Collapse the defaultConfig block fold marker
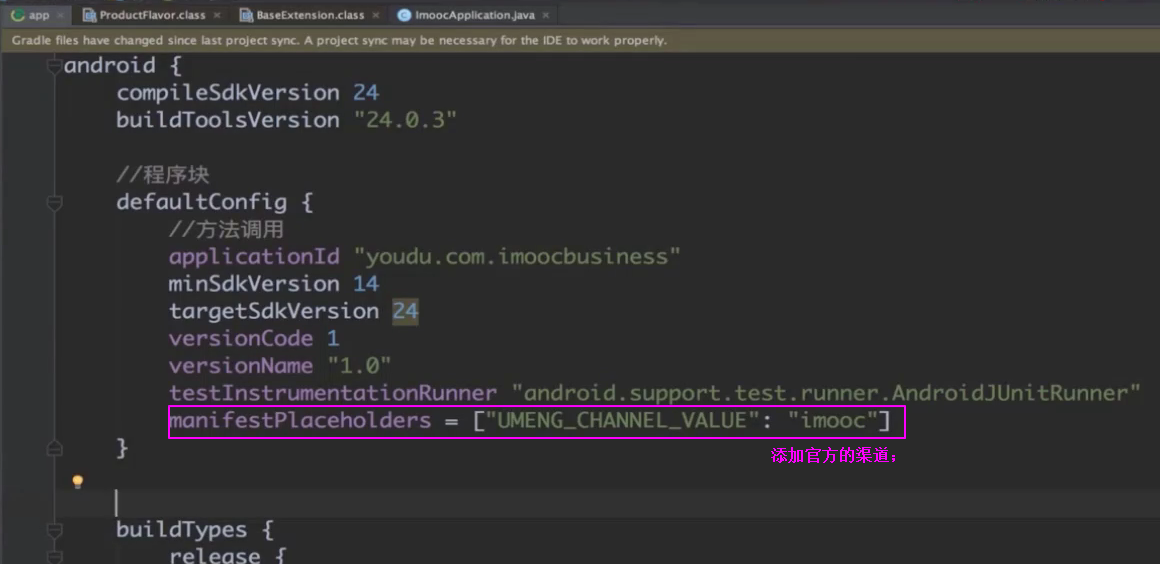 tap(54, 203)
